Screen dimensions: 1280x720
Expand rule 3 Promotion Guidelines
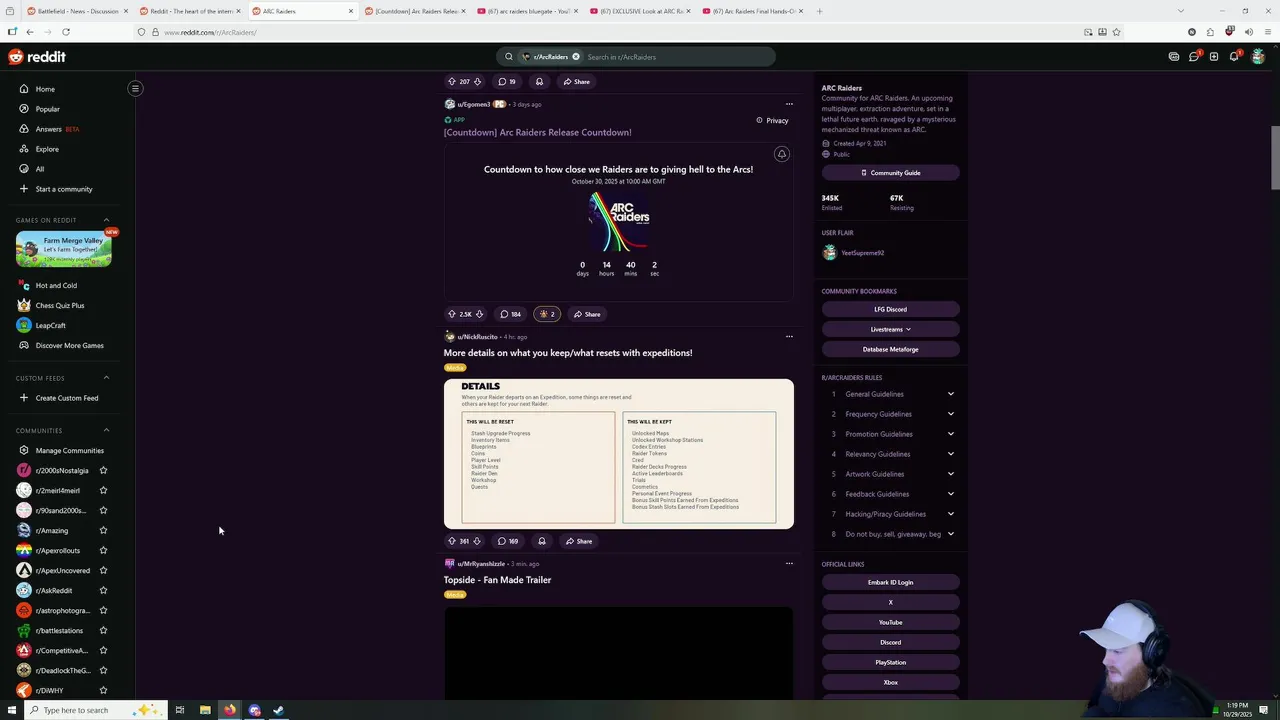coord(950,434)
